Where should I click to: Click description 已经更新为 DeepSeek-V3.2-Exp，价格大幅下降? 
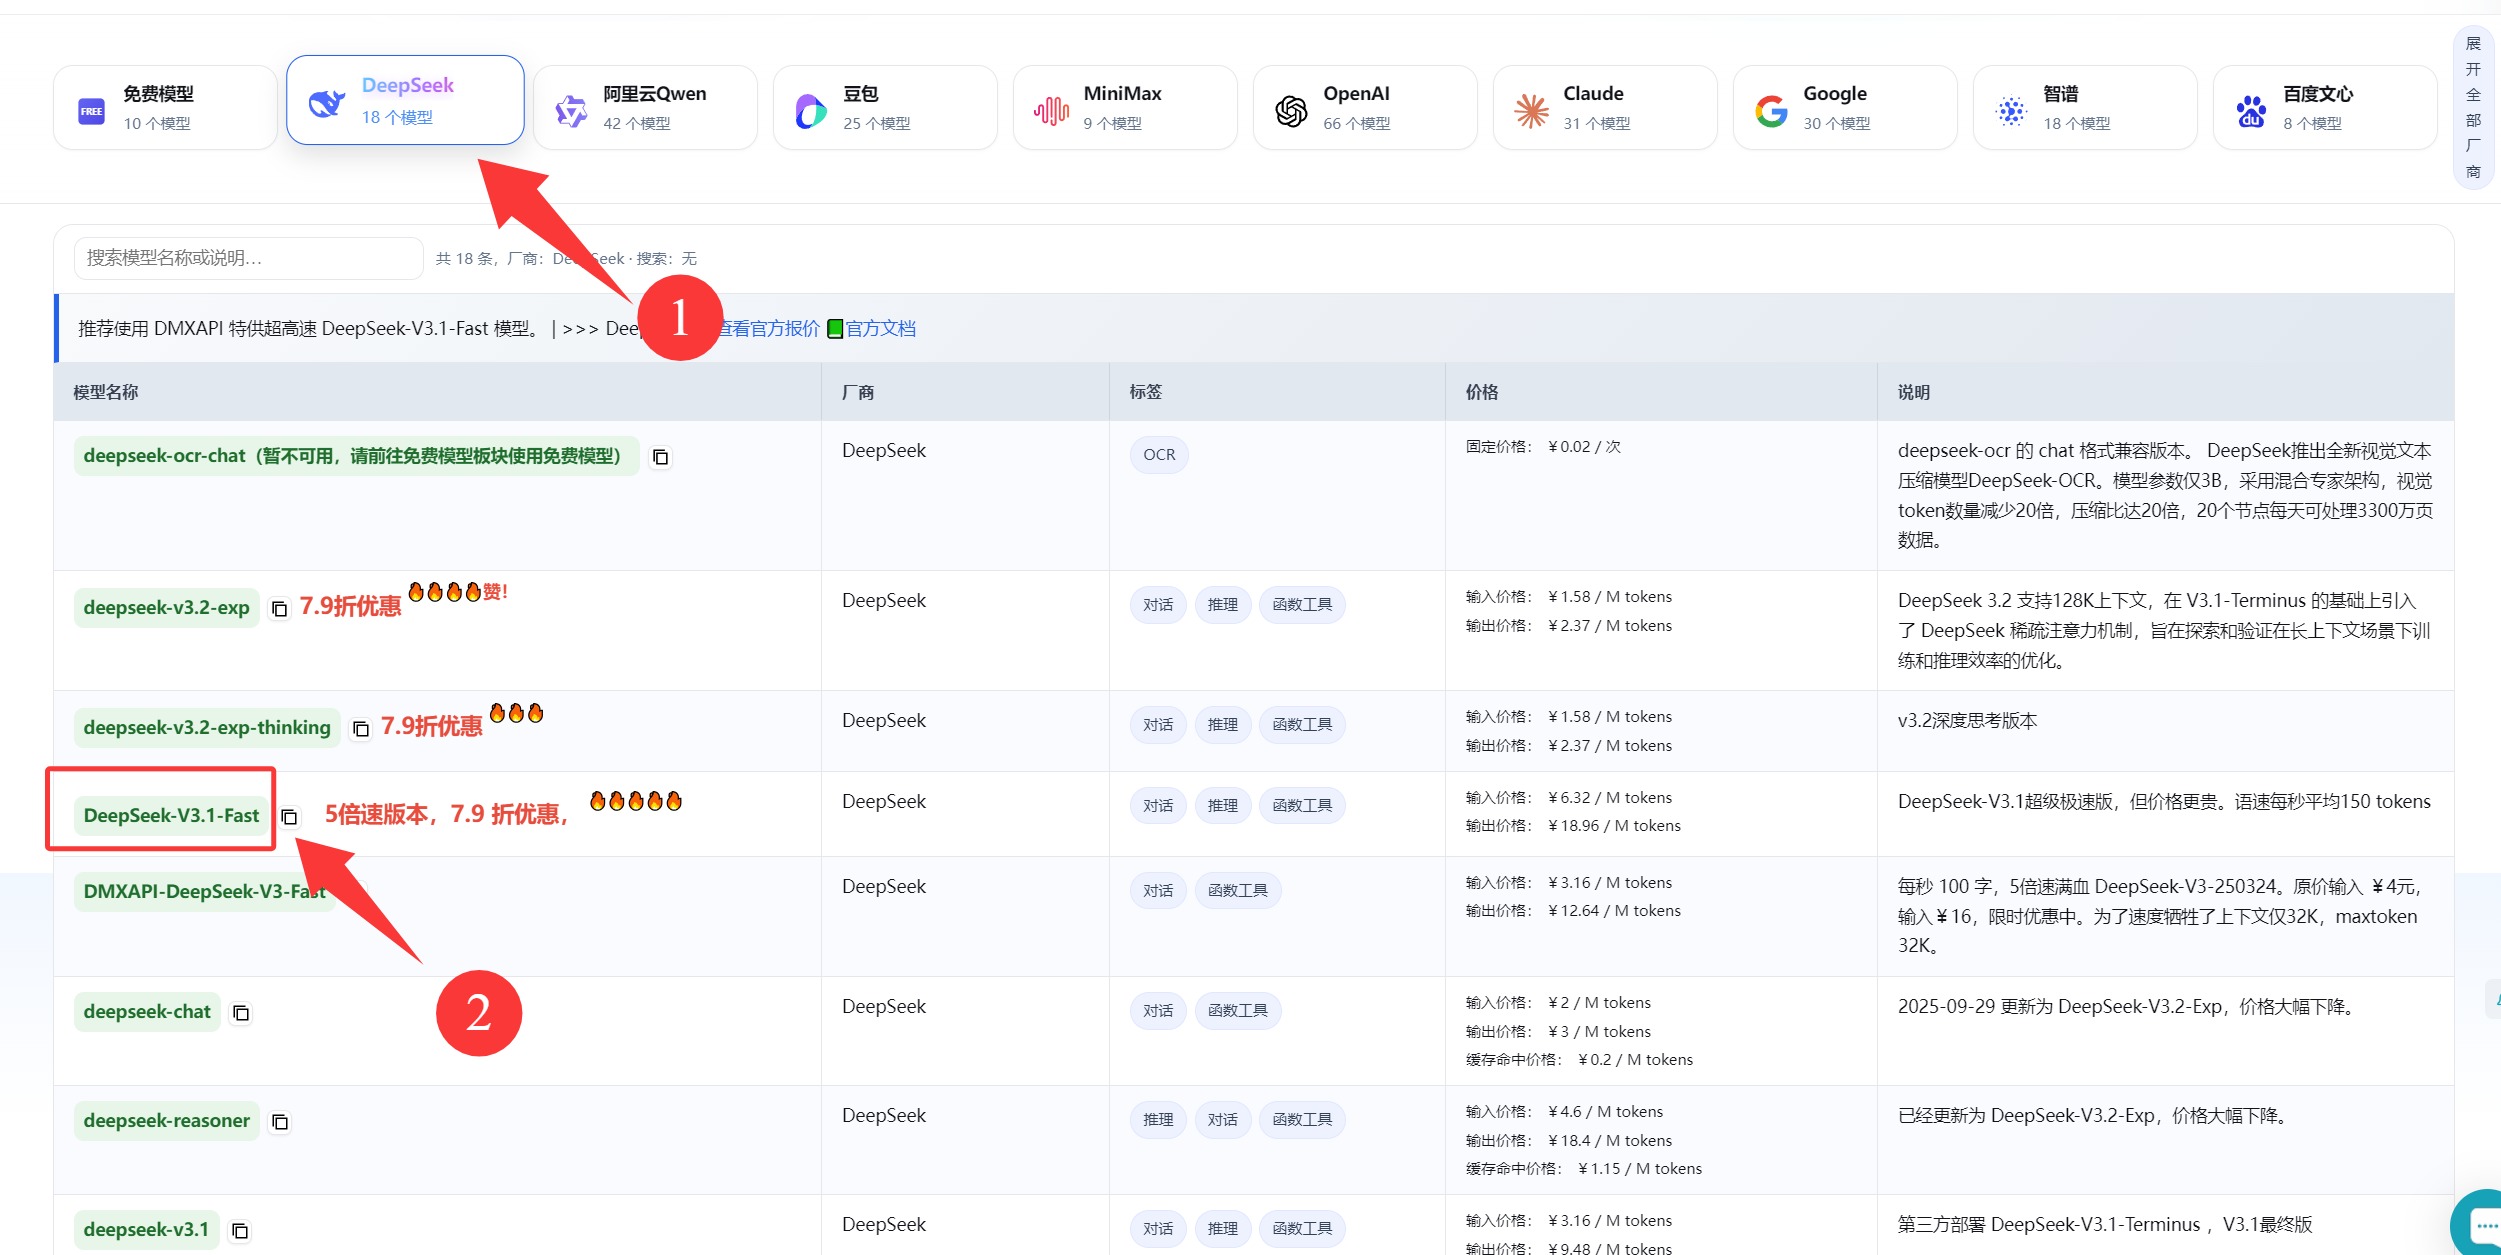(x=2094, y=1116)
